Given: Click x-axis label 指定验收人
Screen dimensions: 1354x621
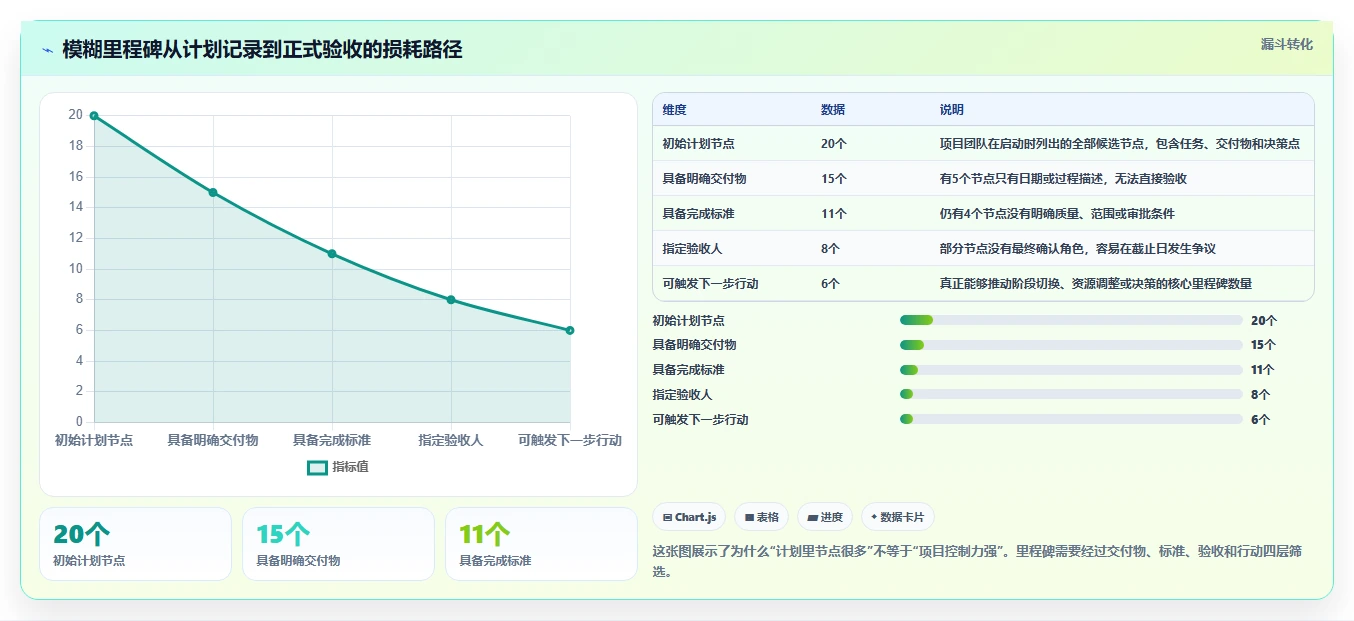Looking at the screenshot, I should (451, 440).
